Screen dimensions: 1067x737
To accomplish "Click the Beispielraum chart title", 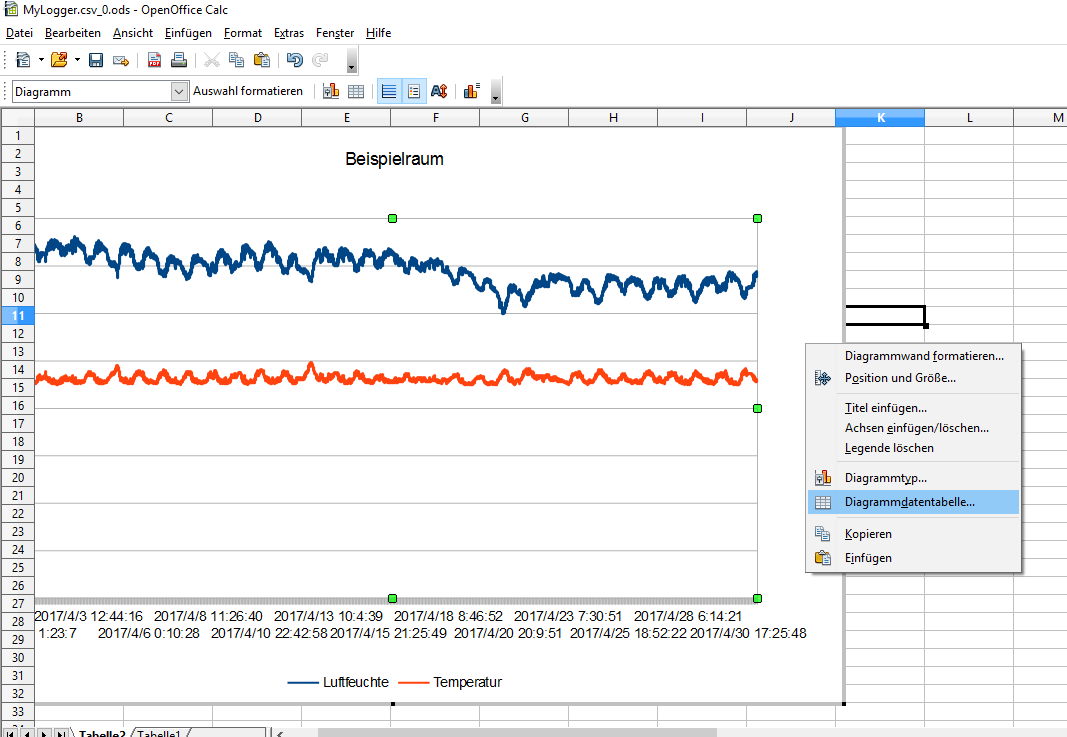I will 394,159.
